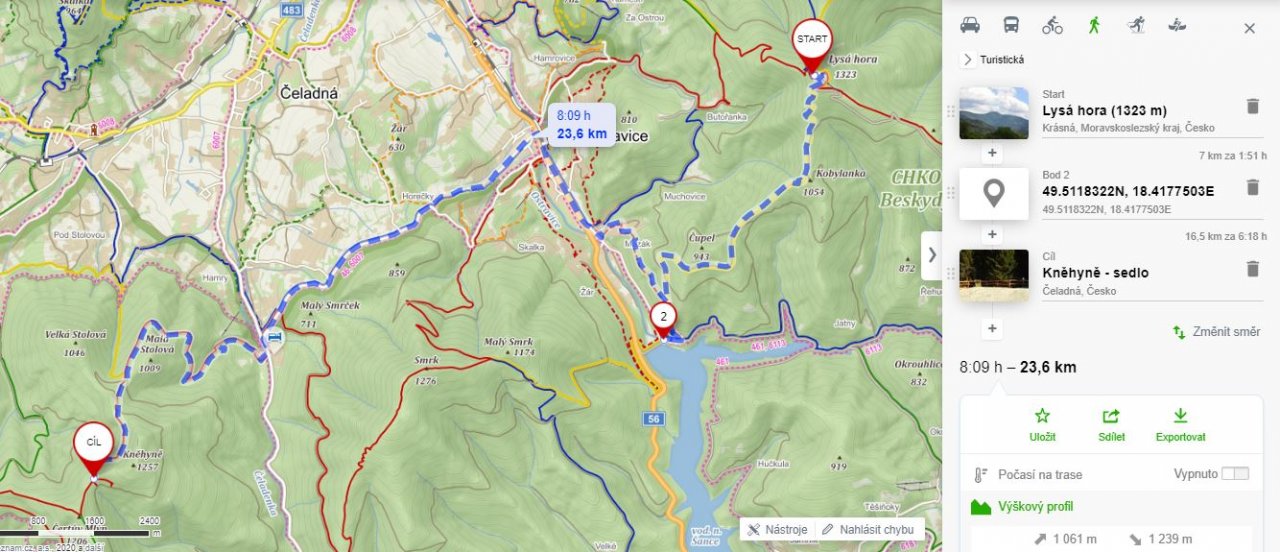Expand the Turistická route type chevron

coord(968,59)
